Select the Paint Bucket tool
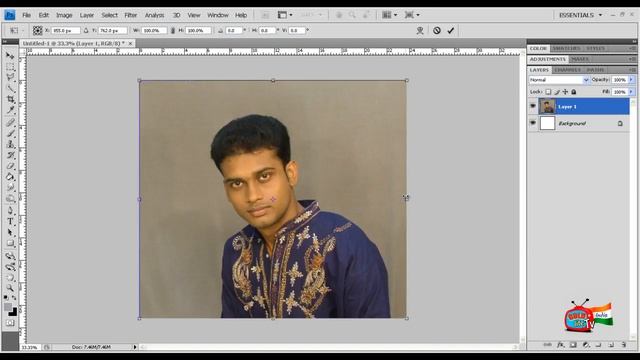 tap(10, 177)
